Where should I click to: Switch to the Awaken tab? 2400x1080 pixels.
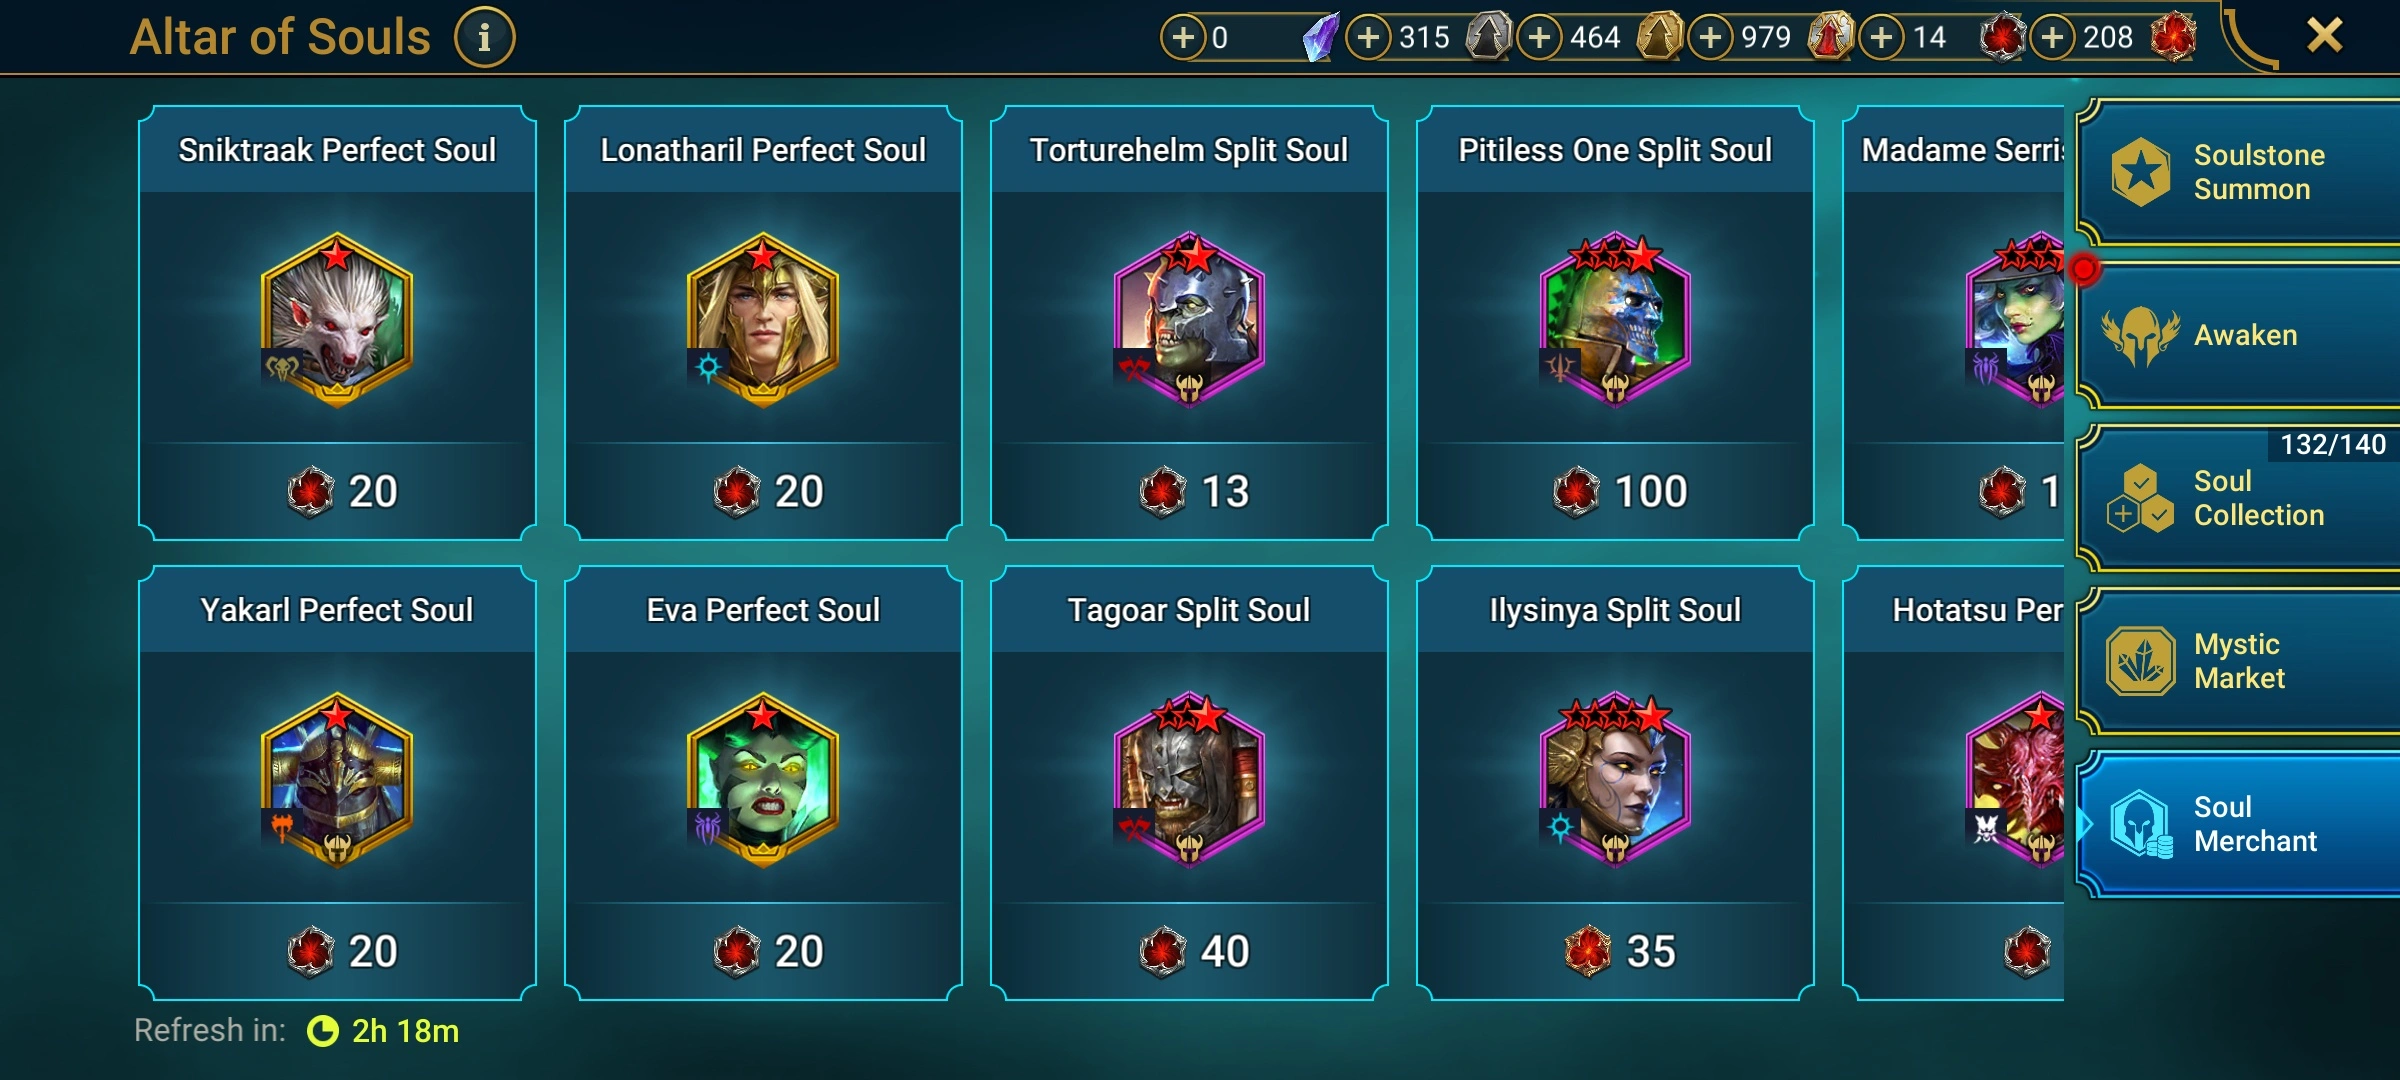coord(2238,336)
